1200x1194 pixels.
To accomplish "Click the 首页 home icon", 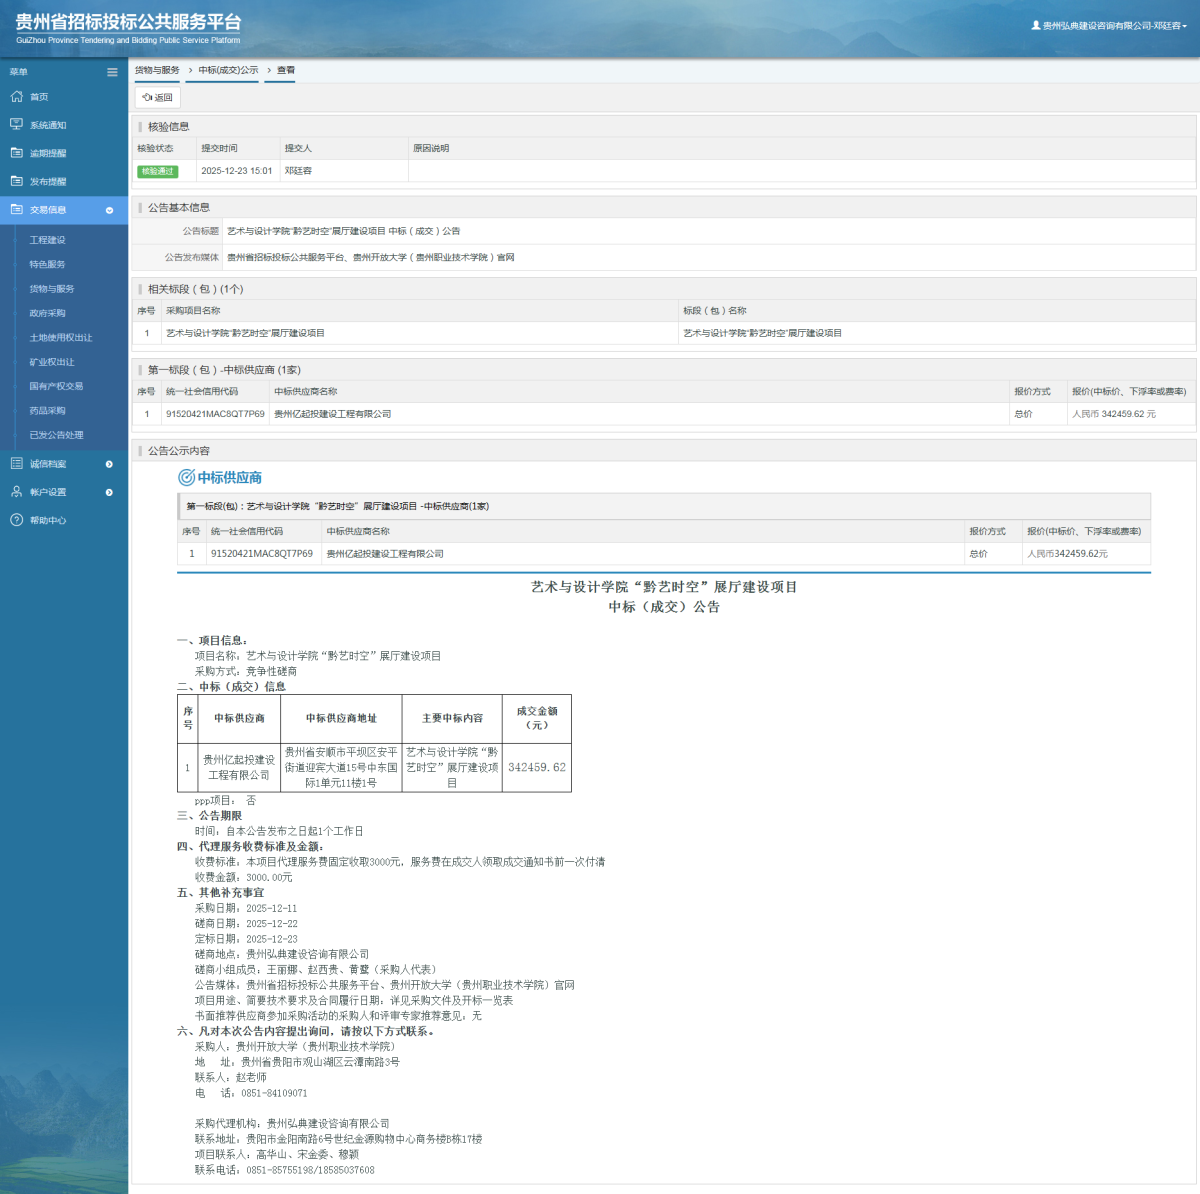I will point(16,97).
